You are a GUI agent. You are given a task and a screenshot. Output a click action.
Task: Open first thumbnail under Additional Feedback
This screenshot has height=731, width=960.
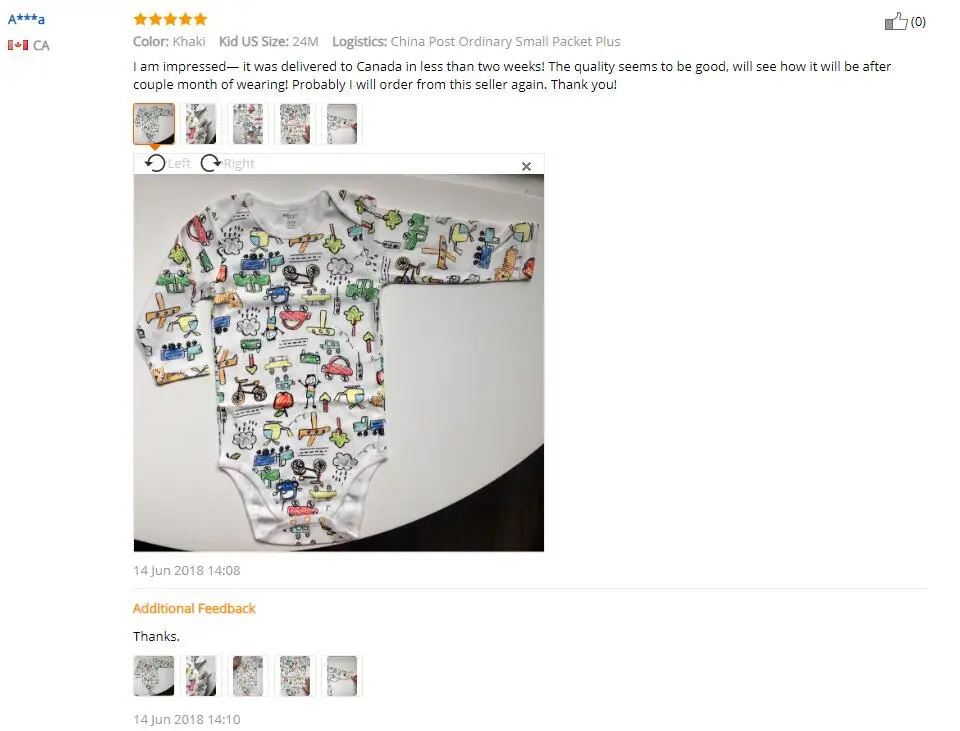coord(154,676)
